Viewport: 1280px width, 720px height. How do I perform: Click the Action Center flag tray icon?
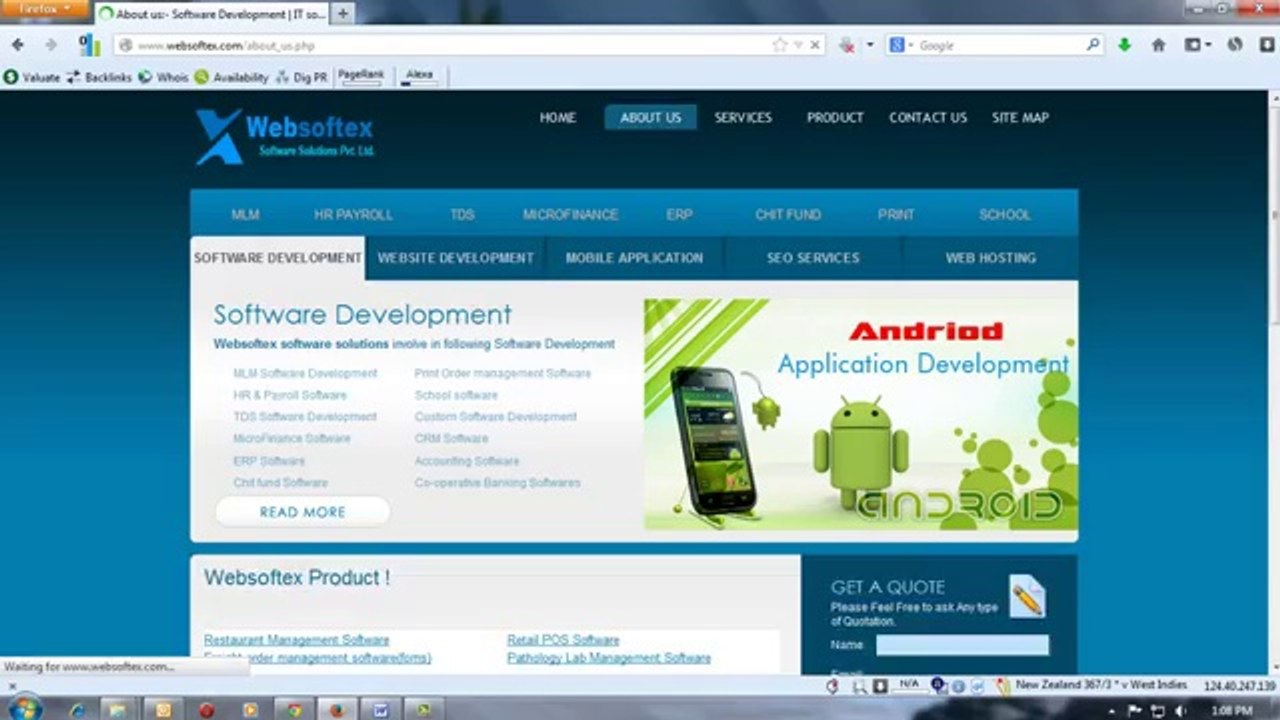[1136, 710]
